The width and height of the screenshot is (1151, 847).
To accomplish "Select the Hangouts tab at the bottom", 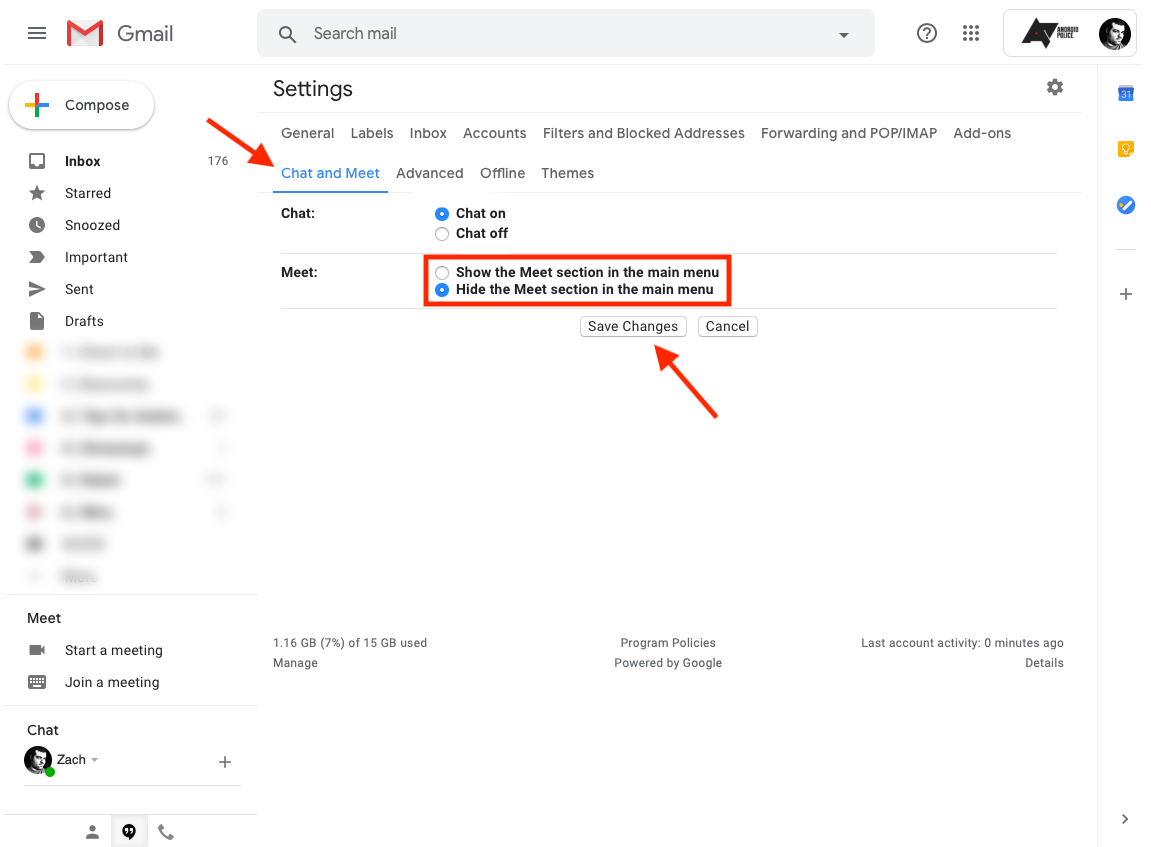I will [x=129, y=831].
